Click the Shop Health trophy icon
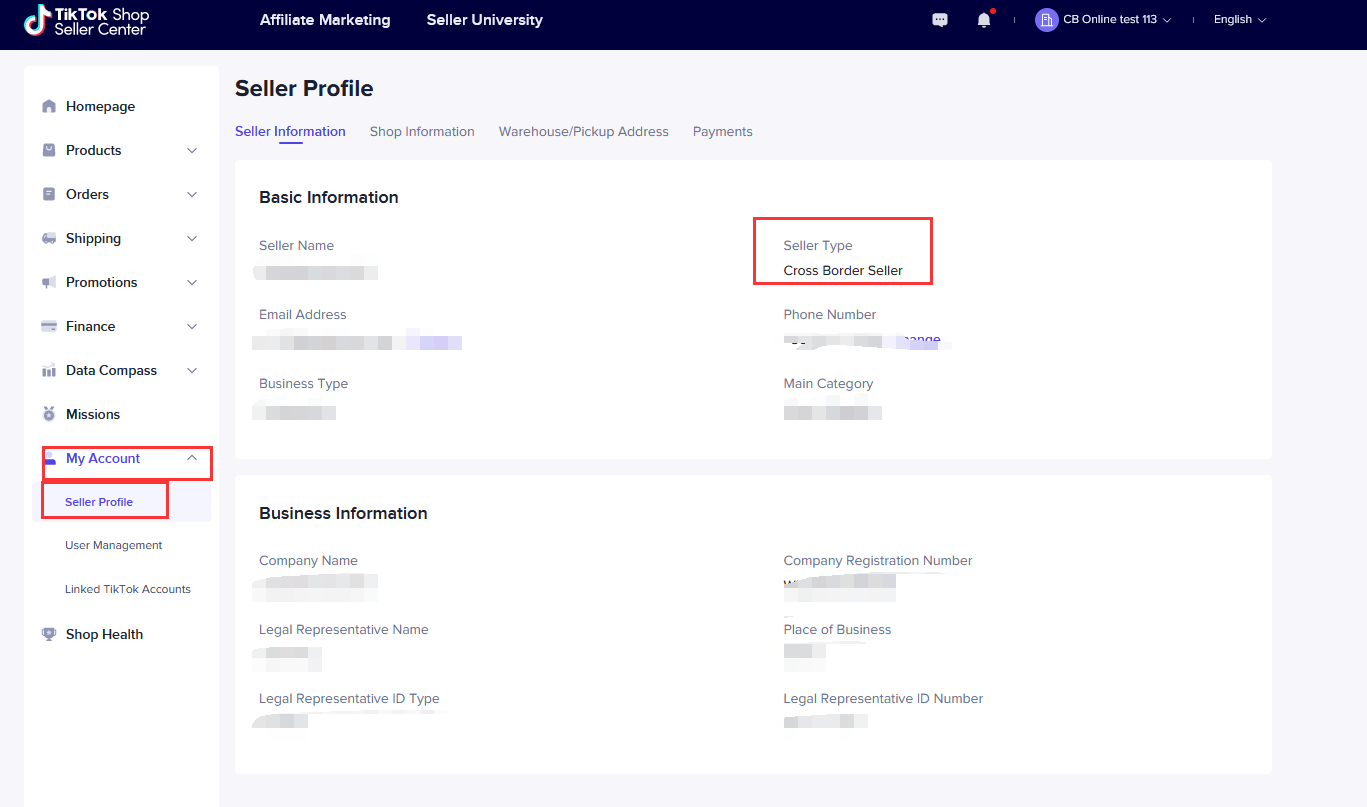This screenshot has height=807, width=1367. click(49, 634)
